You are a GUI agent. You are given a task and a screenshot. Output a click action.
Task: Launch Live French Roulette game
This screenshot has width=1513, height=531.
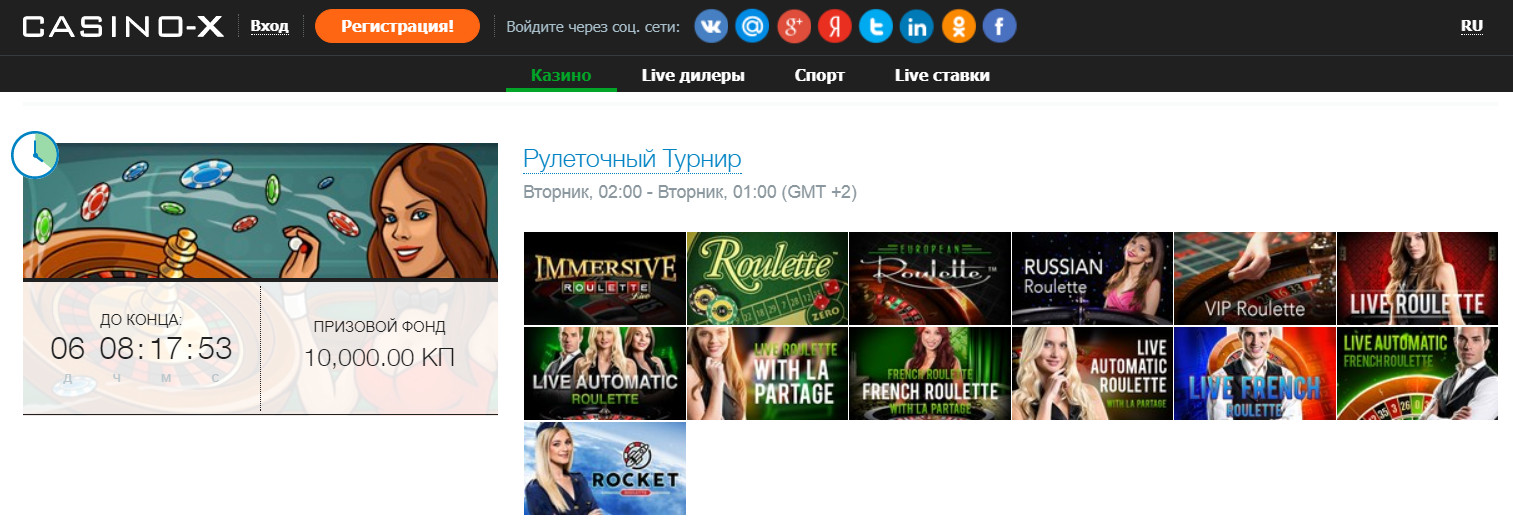click(1255, 373)
